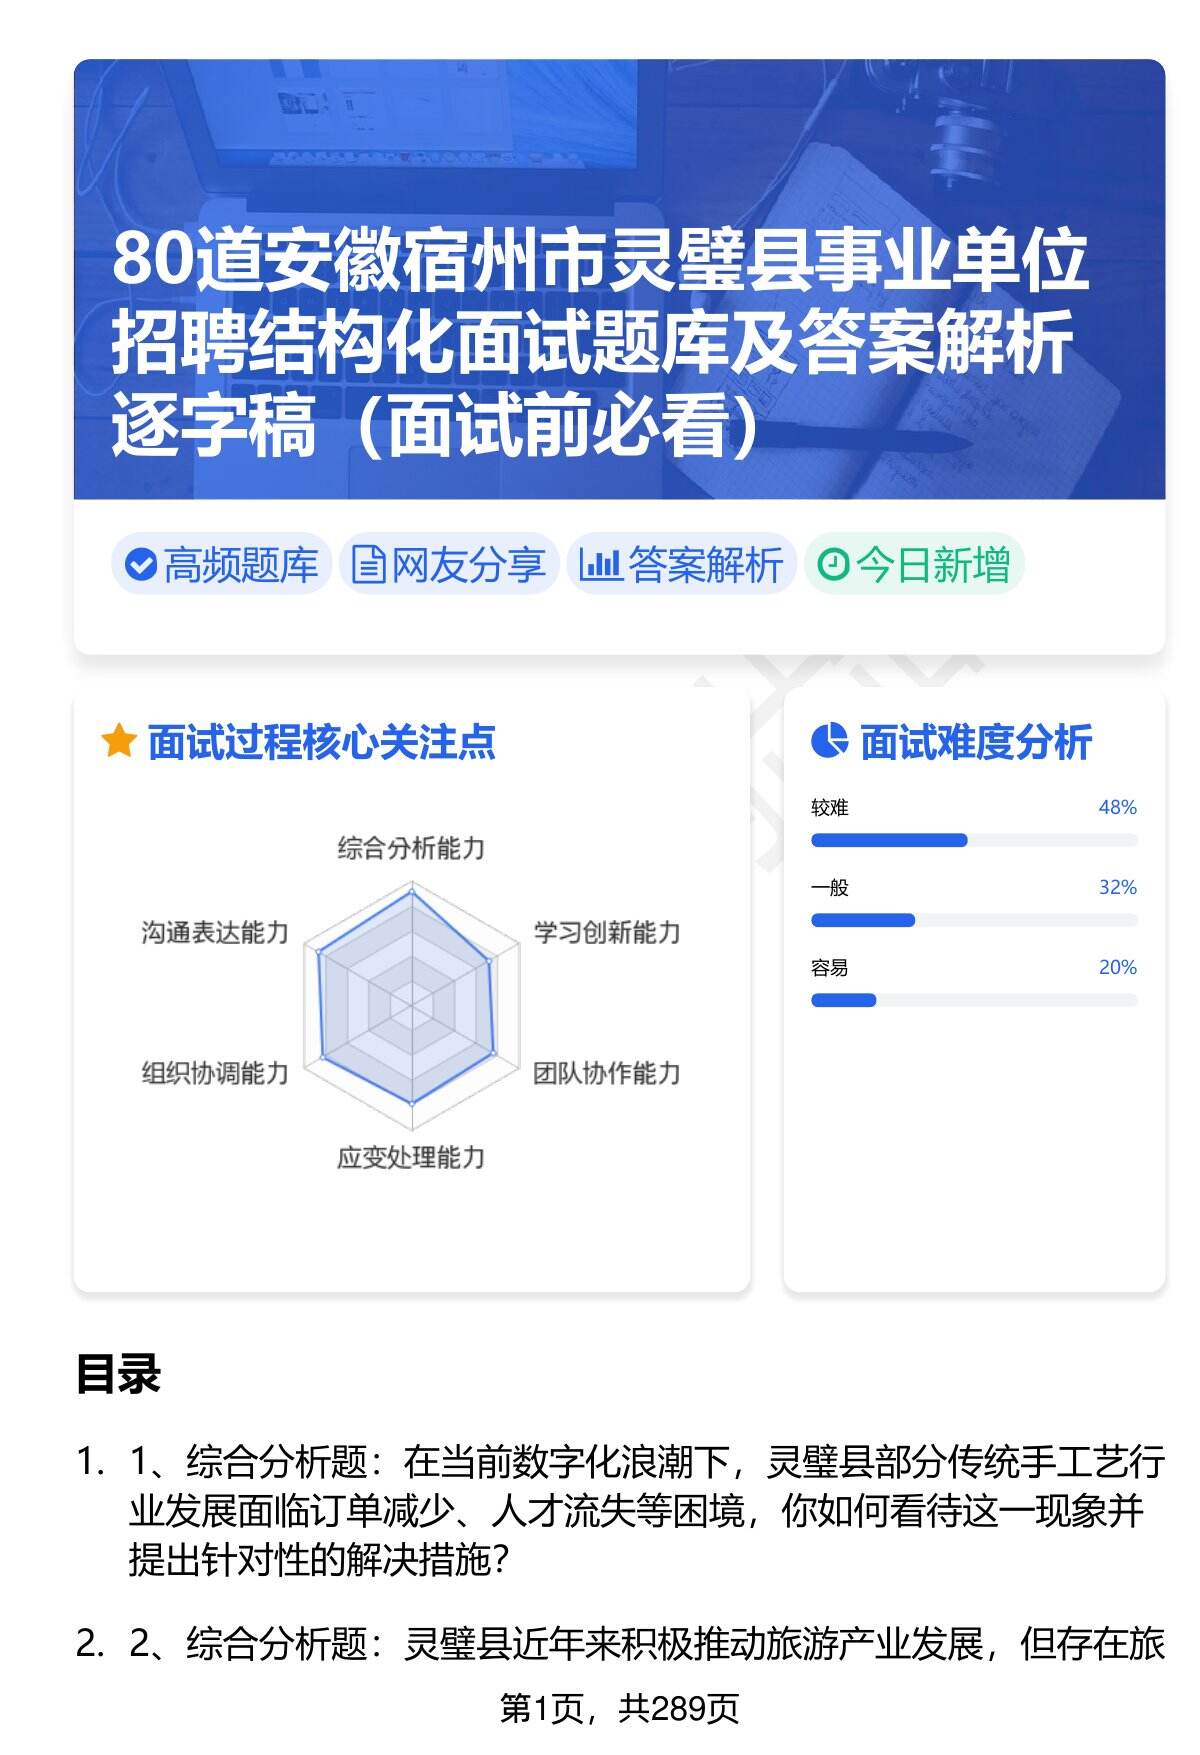Select the 高频题库 tag
Viewport: 1200px width, 1755px height.
[x=221, y=565]
